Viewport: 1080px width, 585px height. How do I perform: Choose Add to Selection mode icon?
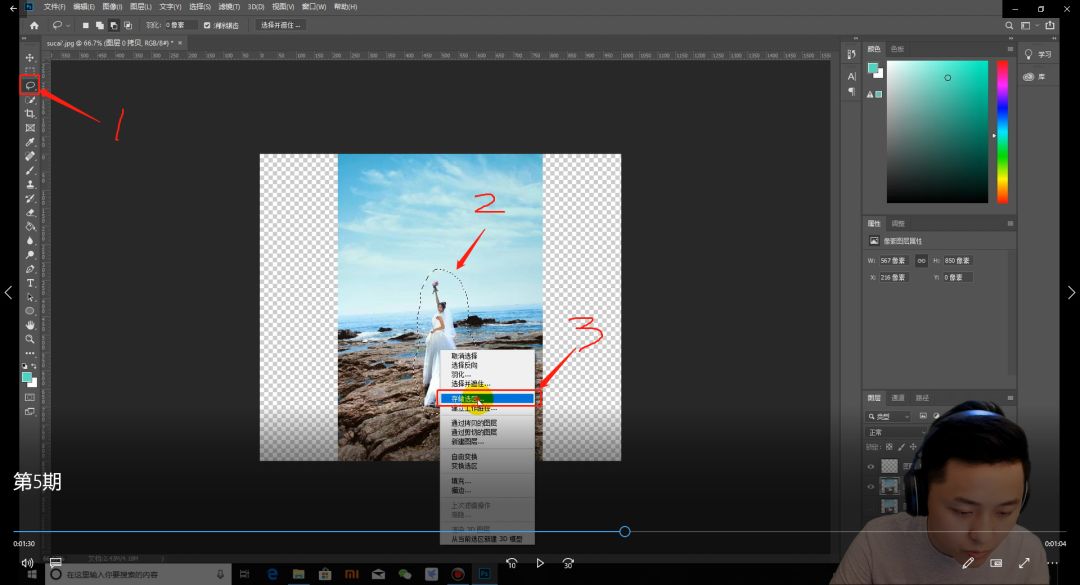click(99, 25)
